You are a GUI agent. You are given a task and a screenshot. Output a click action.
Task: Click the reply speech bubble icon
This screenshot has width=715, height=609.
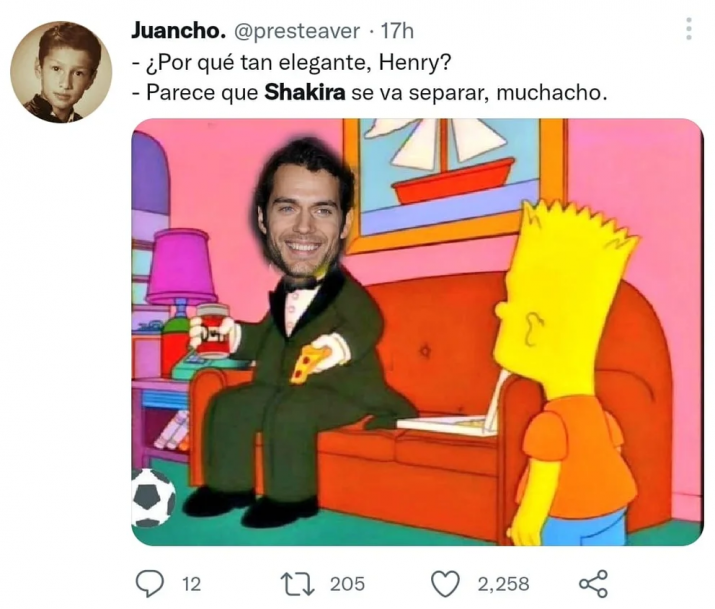(150, 583)
